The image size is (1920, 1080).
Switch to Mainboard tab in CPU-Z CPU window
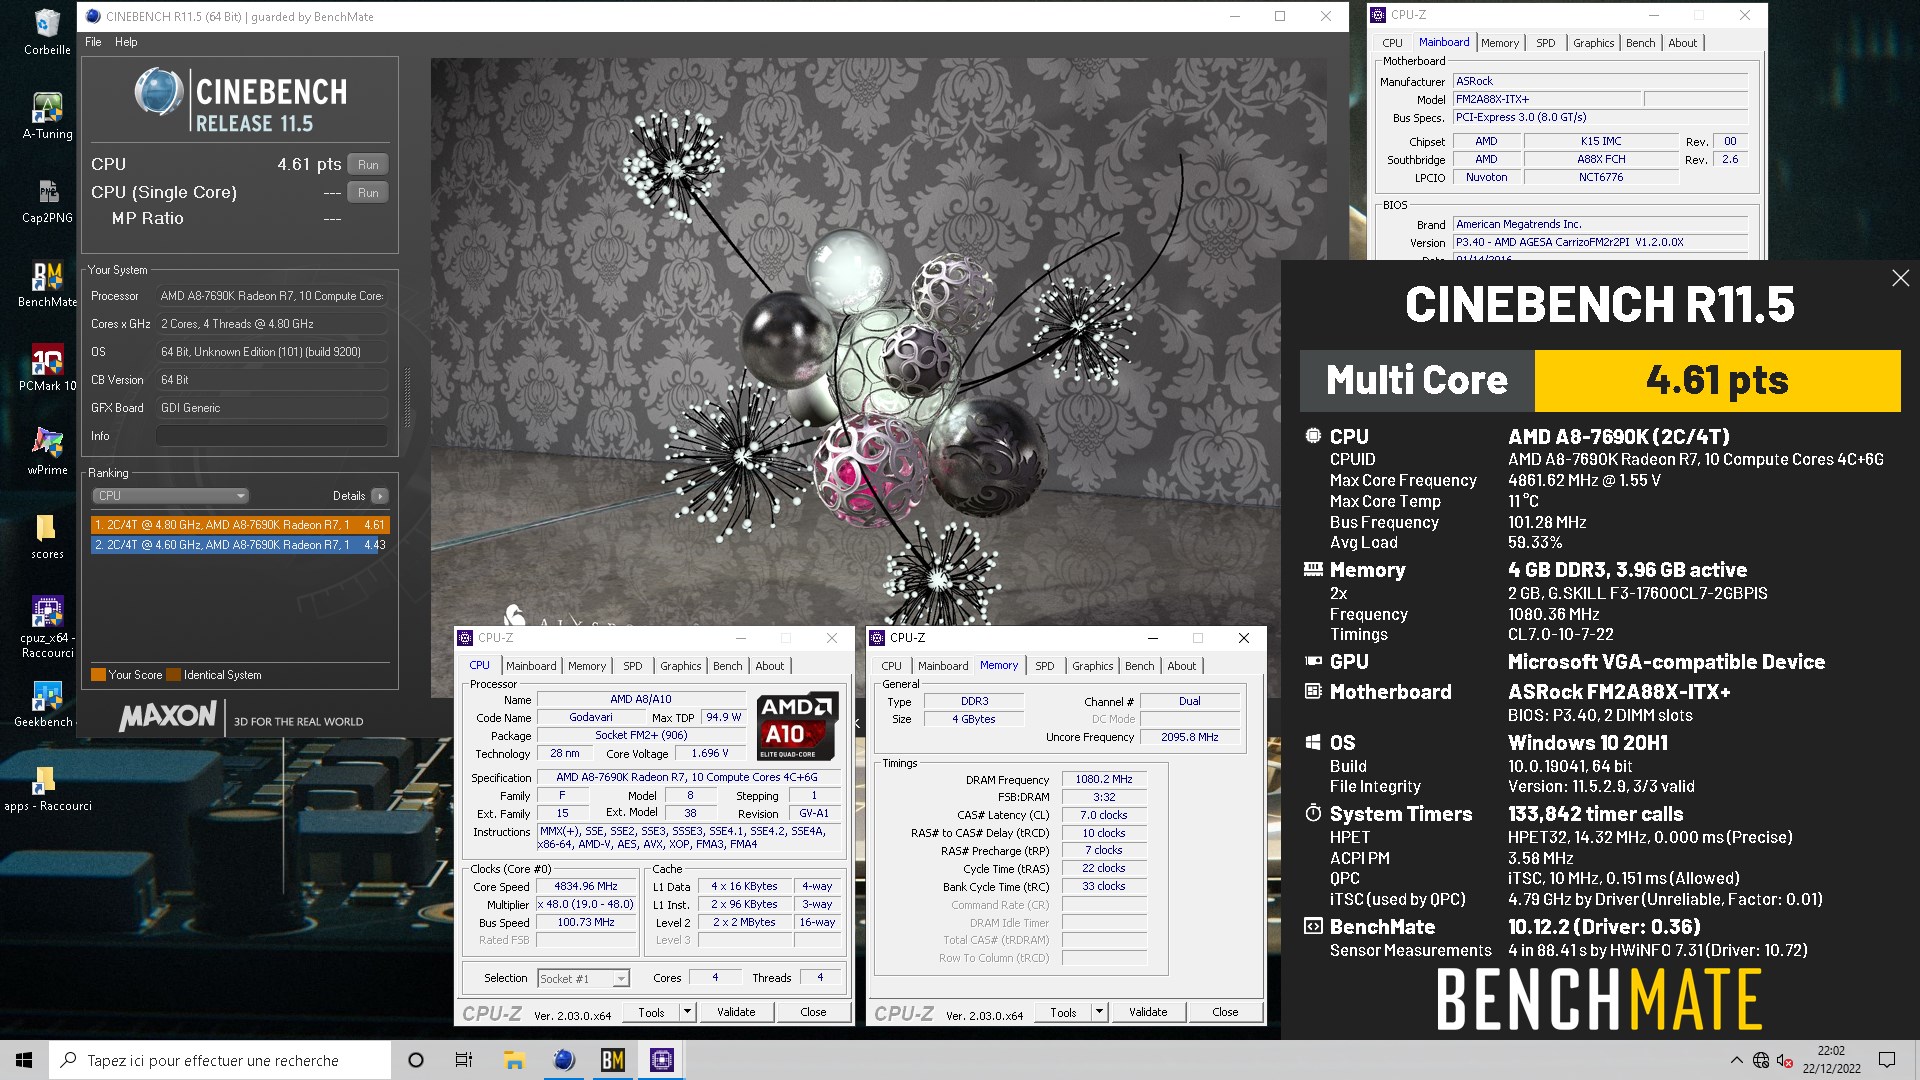pos(531,666)
